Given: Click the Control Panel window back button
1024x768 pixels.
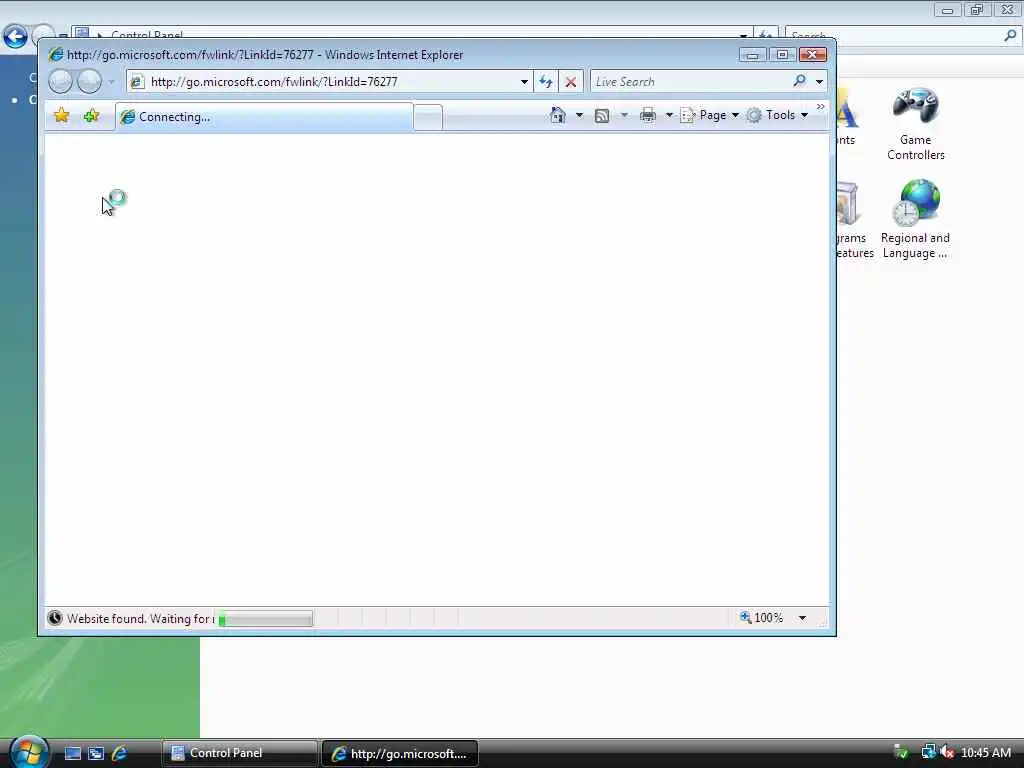Looking at the screenshot, I should (15, 36).
